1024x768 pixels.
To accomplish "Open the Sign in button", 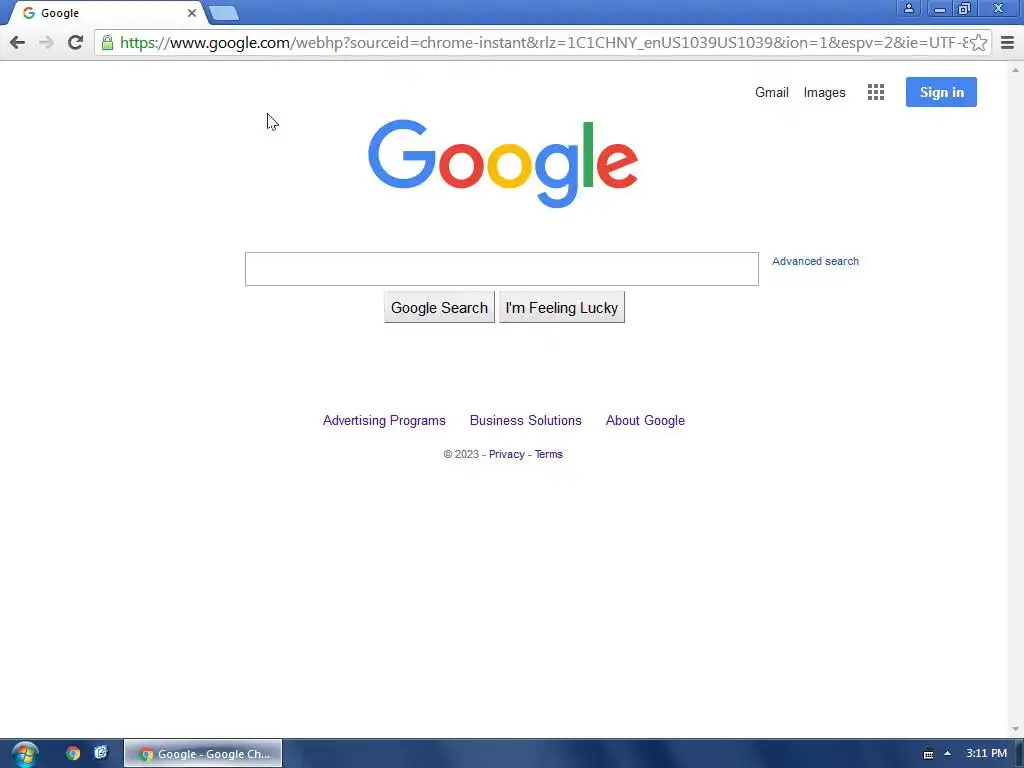I will 941,92.
